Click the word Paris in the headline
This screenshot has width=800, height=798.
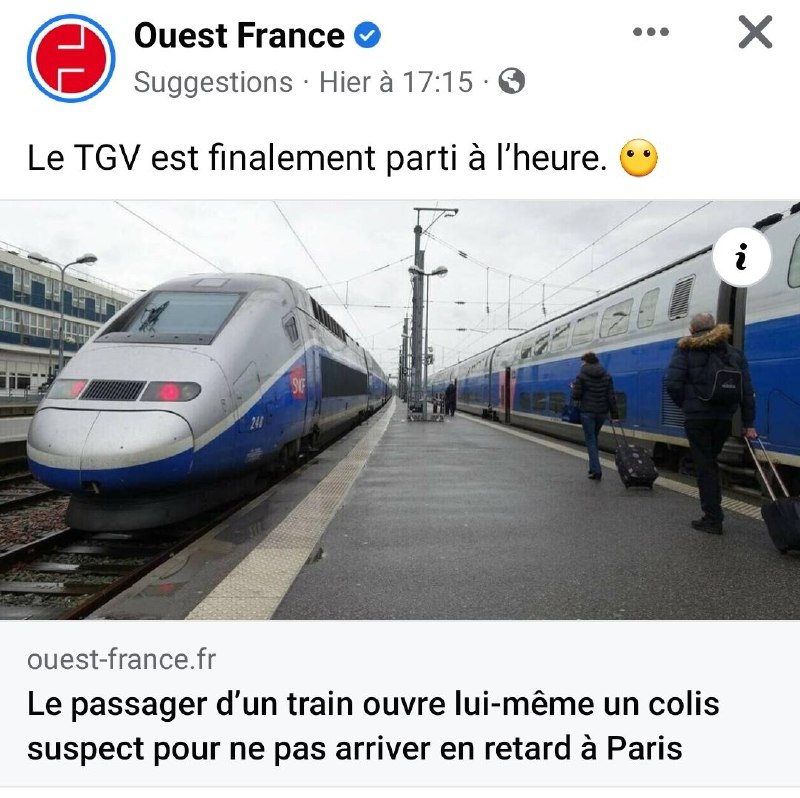(x=644, y=749)
